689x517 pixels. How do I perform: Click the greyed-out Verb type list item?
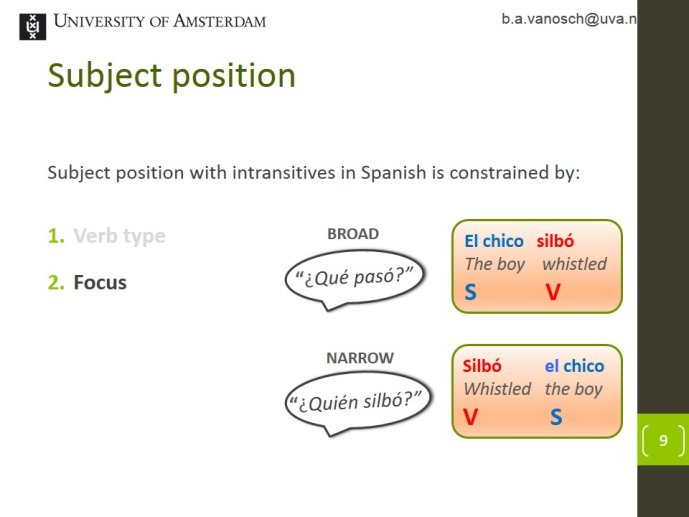click(x=119, y=236)
